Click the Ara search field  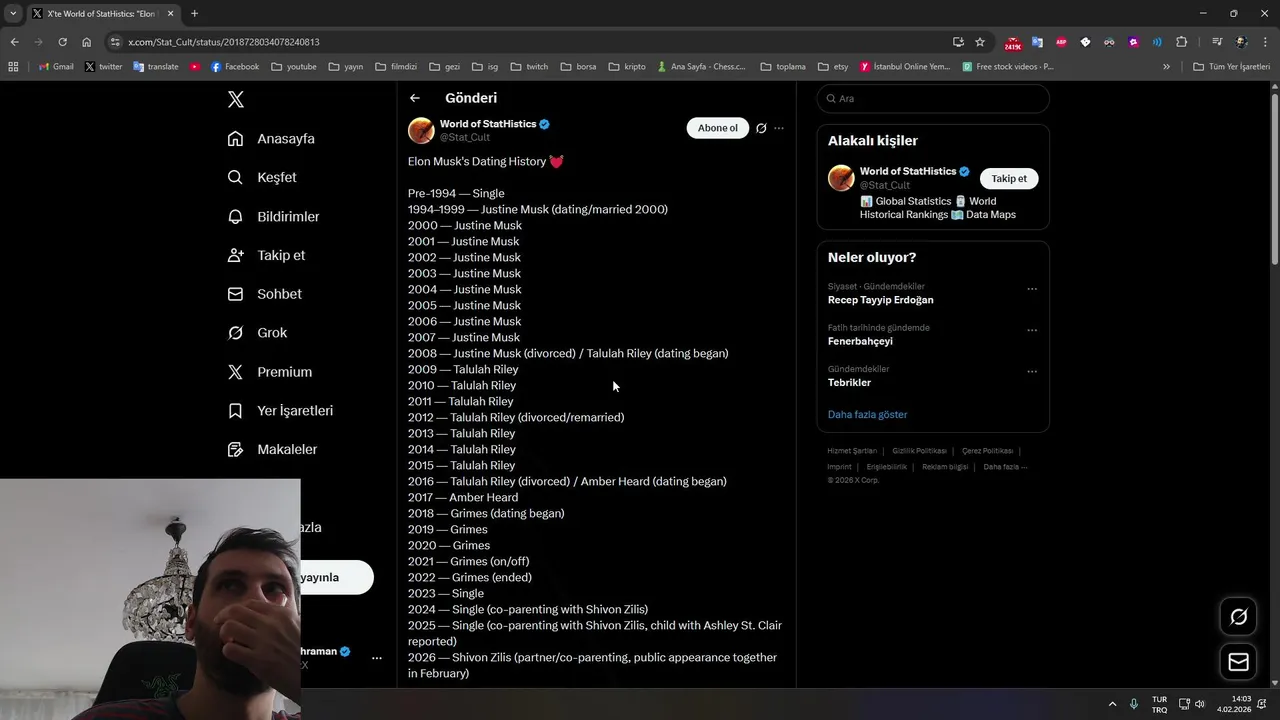pos(933,99)
